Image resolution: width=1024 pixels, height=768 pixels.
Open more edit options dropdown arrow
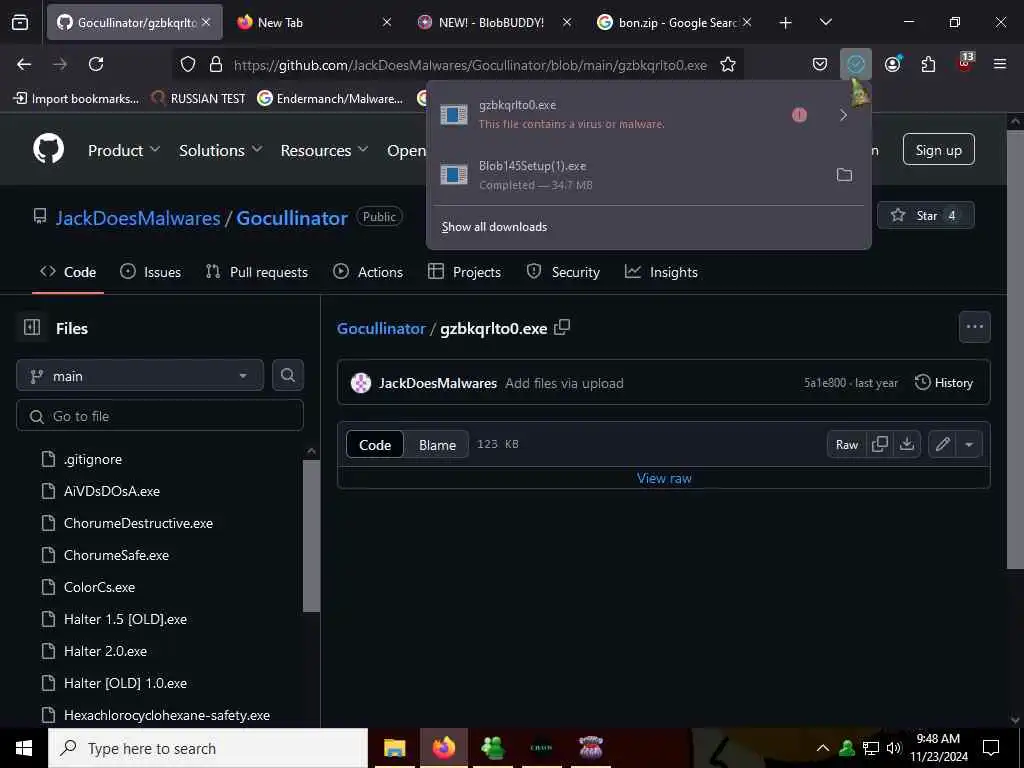coord(969,445)
